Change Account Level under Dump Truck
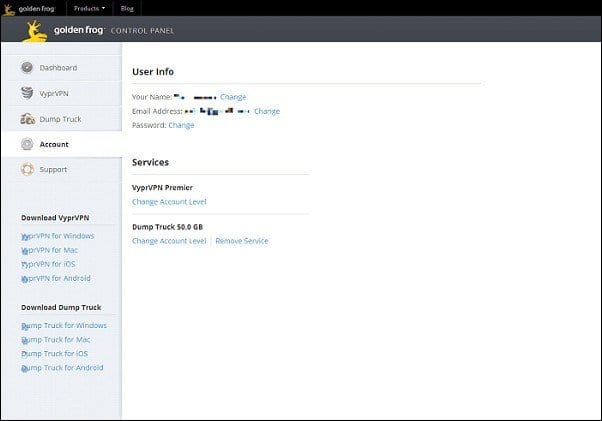The width and height of the screenshot is (602, 421). click(x=169, y=241)
